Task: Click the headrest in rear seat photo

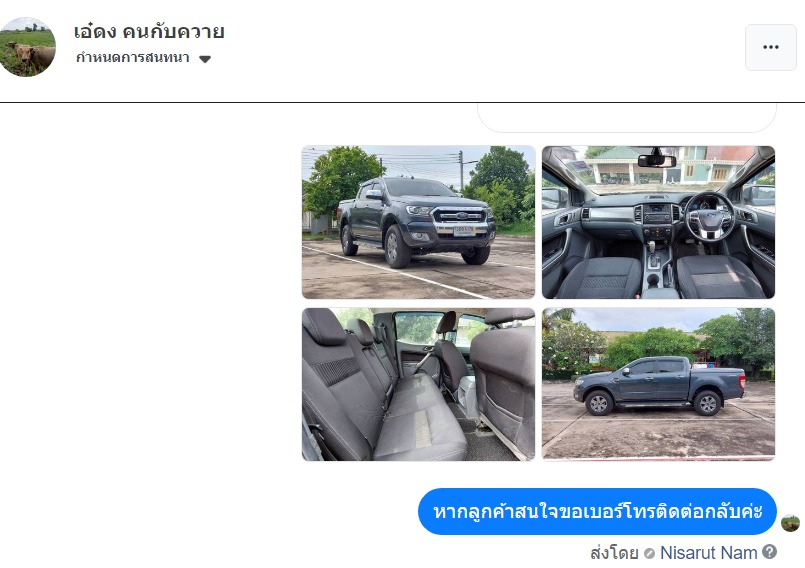Action: [323, 326]
